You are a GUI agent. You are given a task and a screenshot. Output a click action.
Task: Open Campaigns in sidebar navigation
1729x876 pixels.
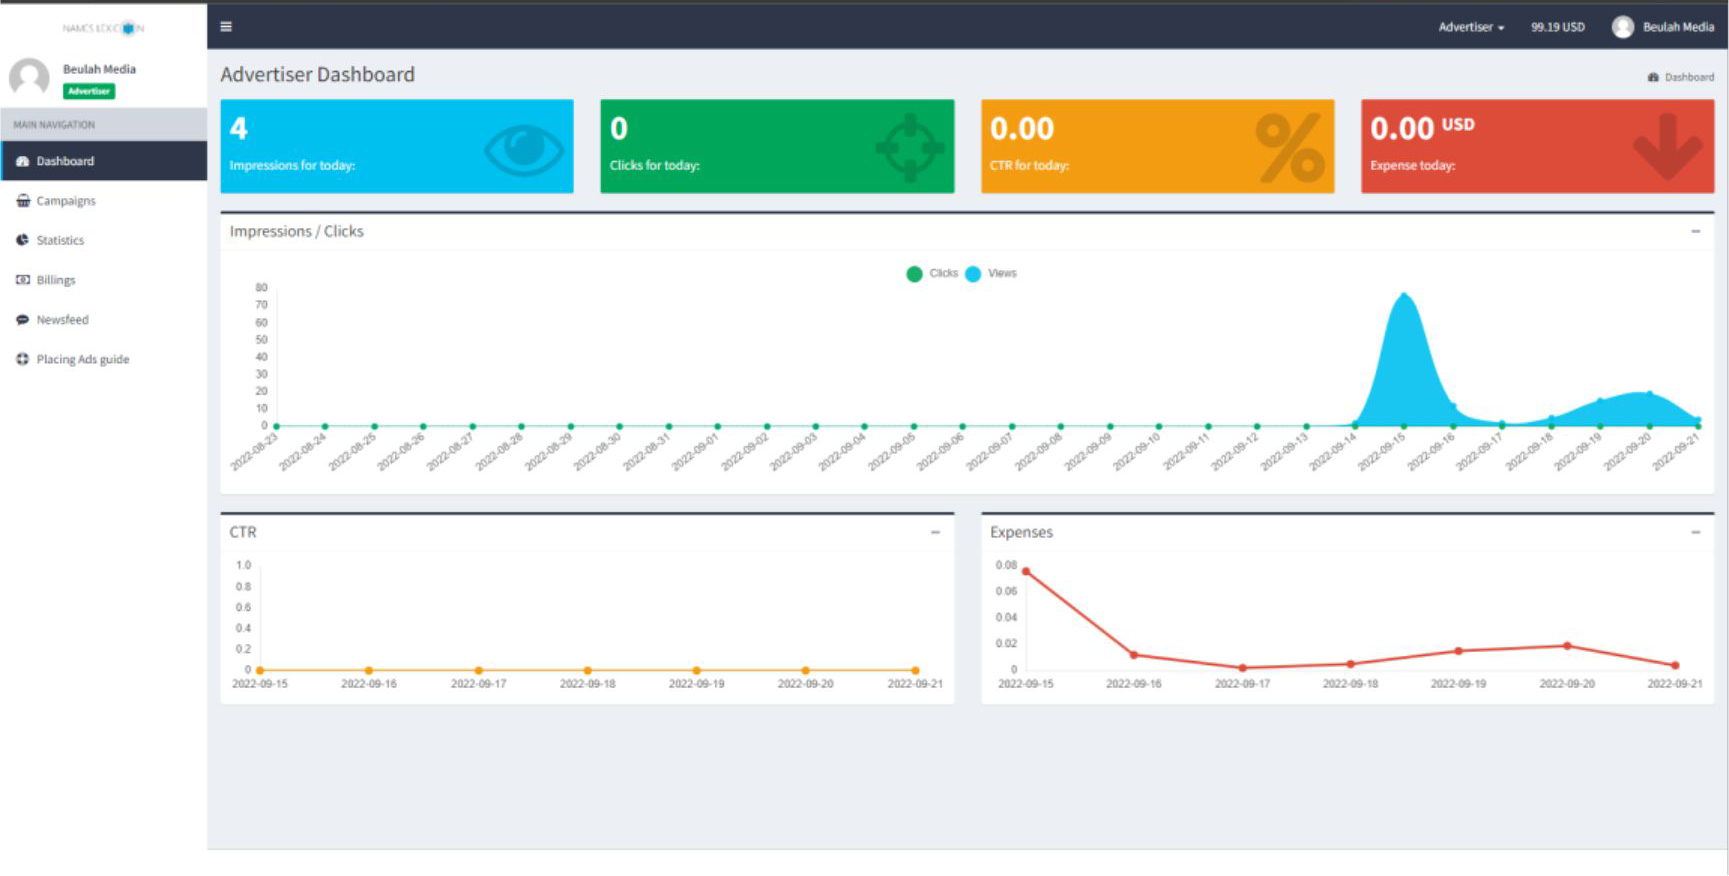(104, 201)
